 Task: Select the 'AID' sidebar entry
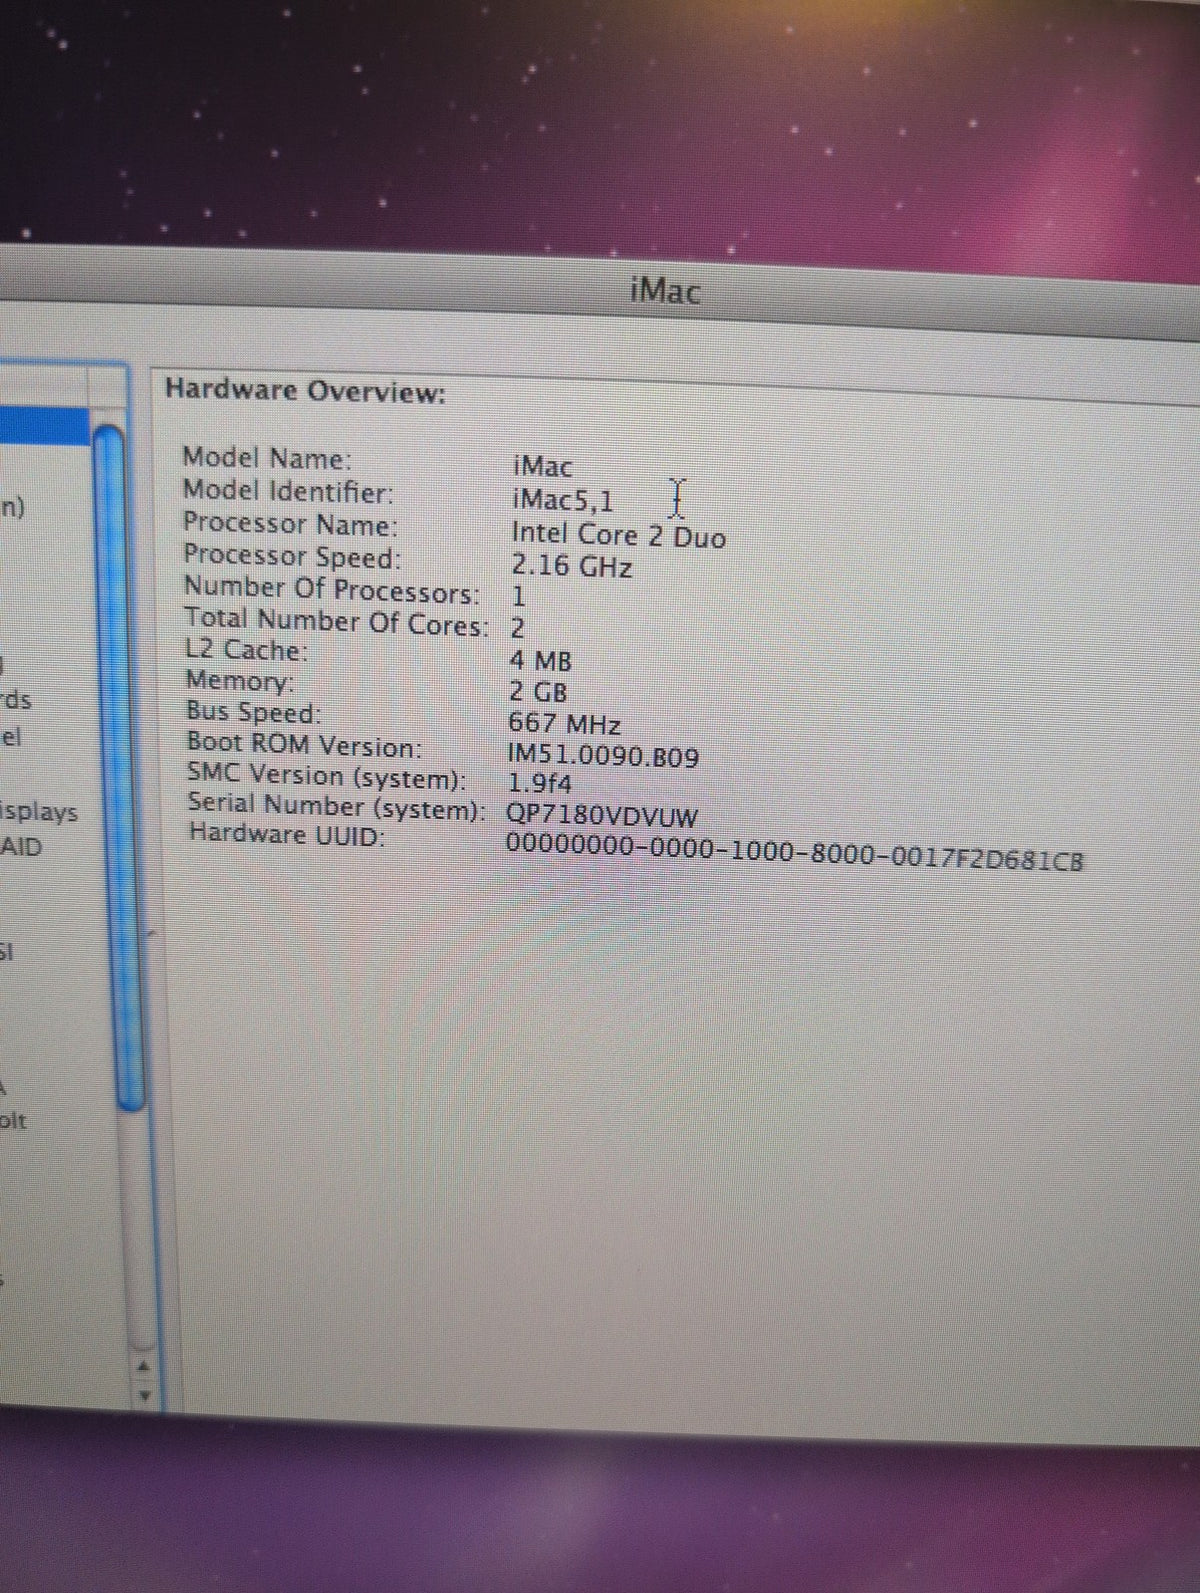coord(21,847)
